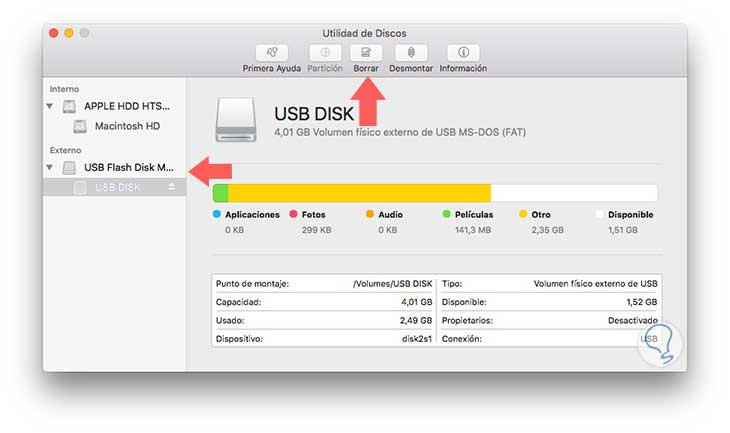The image size is (730, 433).
Task: Click the APPLE HDD drive icon in sidebar
Action: (x=69, y=107)
